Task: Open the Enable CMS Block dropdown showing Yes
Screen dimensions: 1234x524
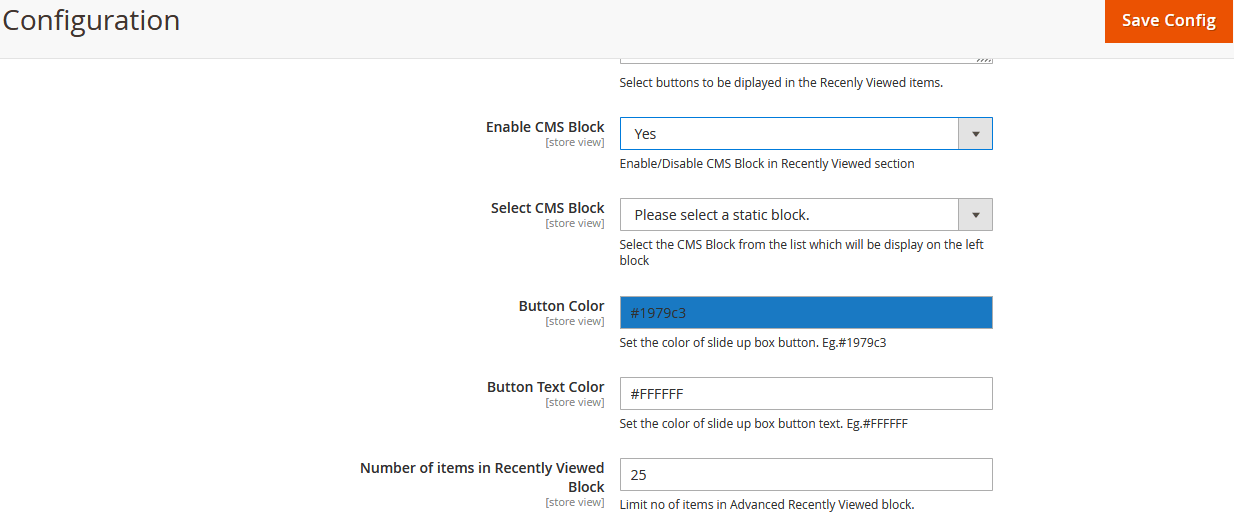Action: click(790, 134)
